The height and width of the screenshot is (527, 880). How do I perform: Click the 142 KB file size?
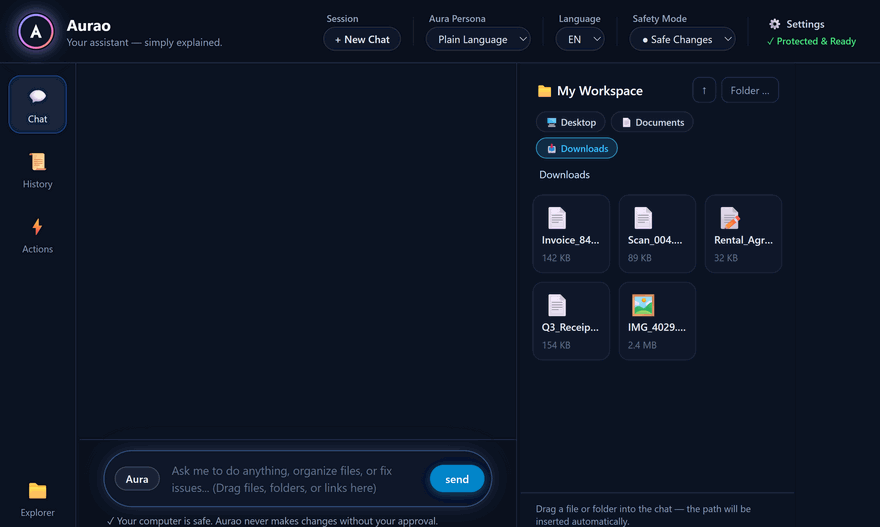[x=556, y=258]
